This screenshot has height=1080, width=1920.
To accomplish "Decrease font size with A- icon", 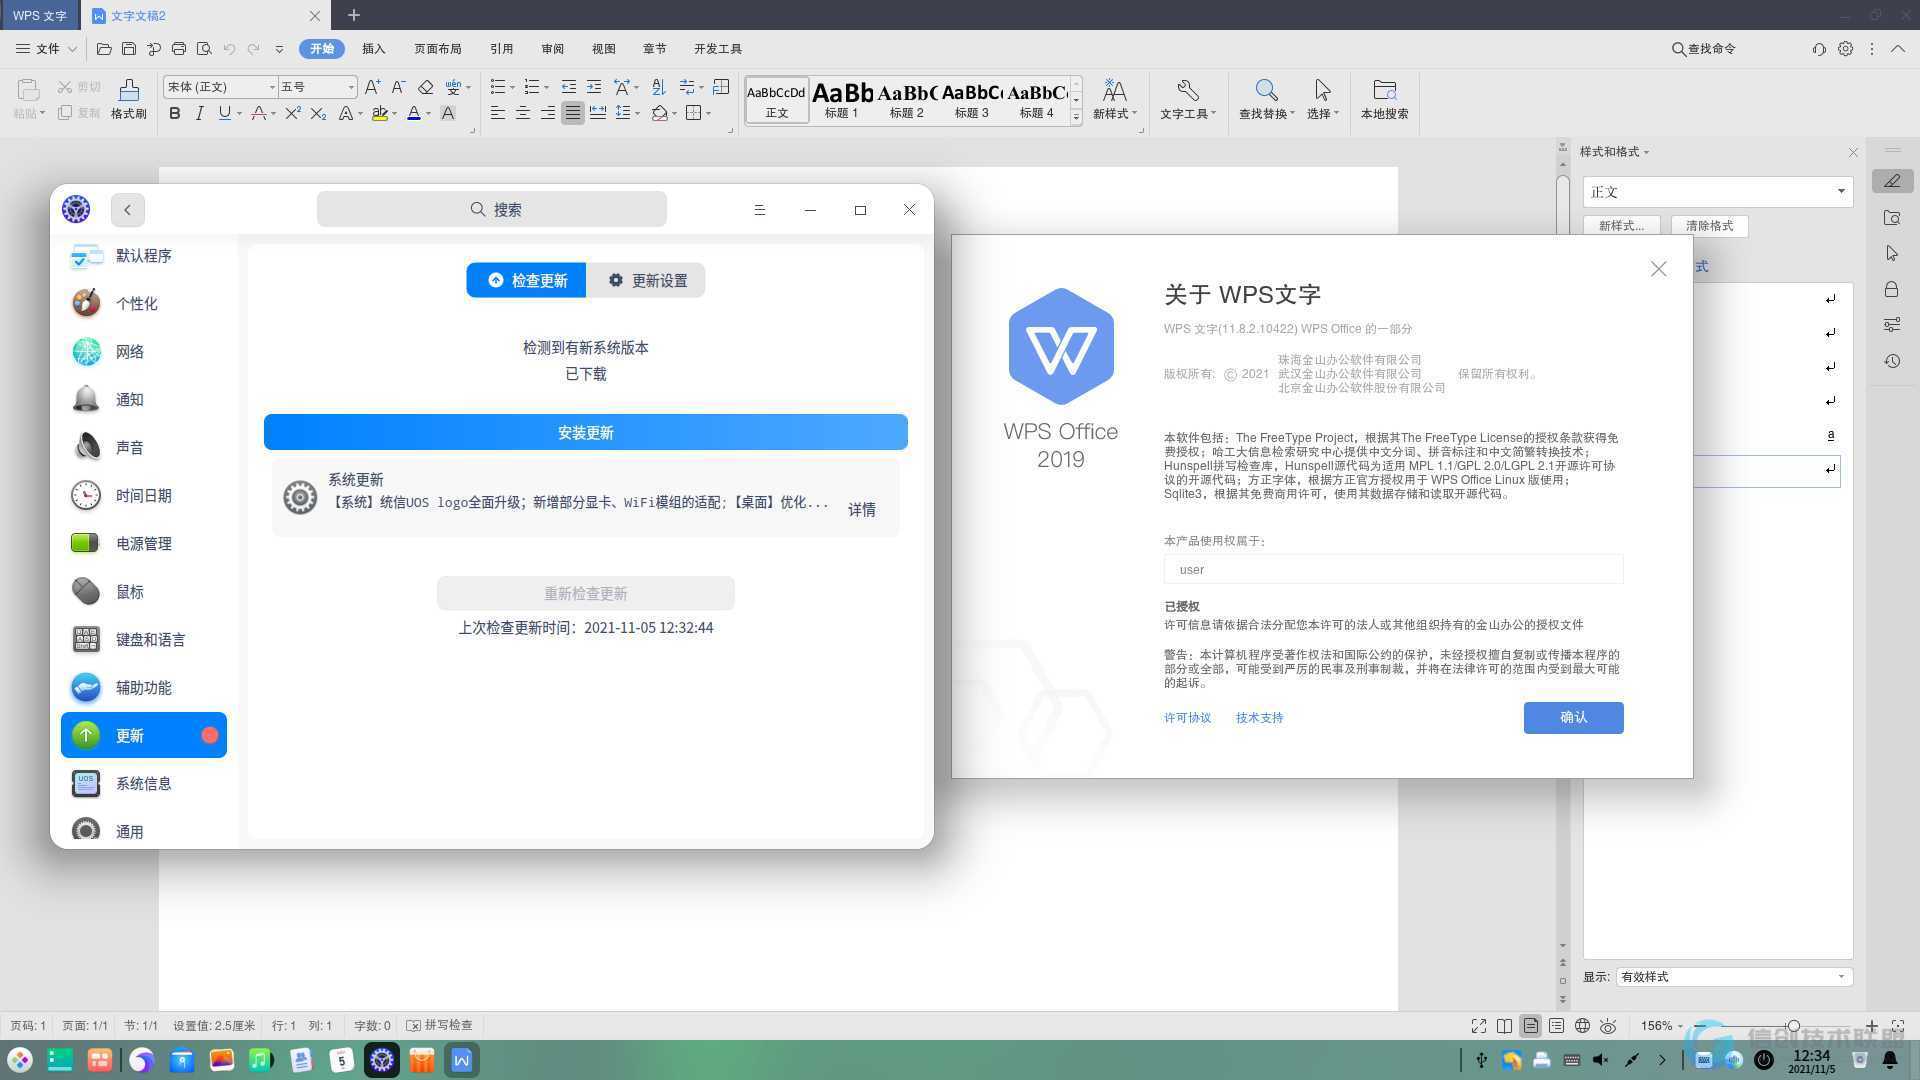I will (398, 87).
